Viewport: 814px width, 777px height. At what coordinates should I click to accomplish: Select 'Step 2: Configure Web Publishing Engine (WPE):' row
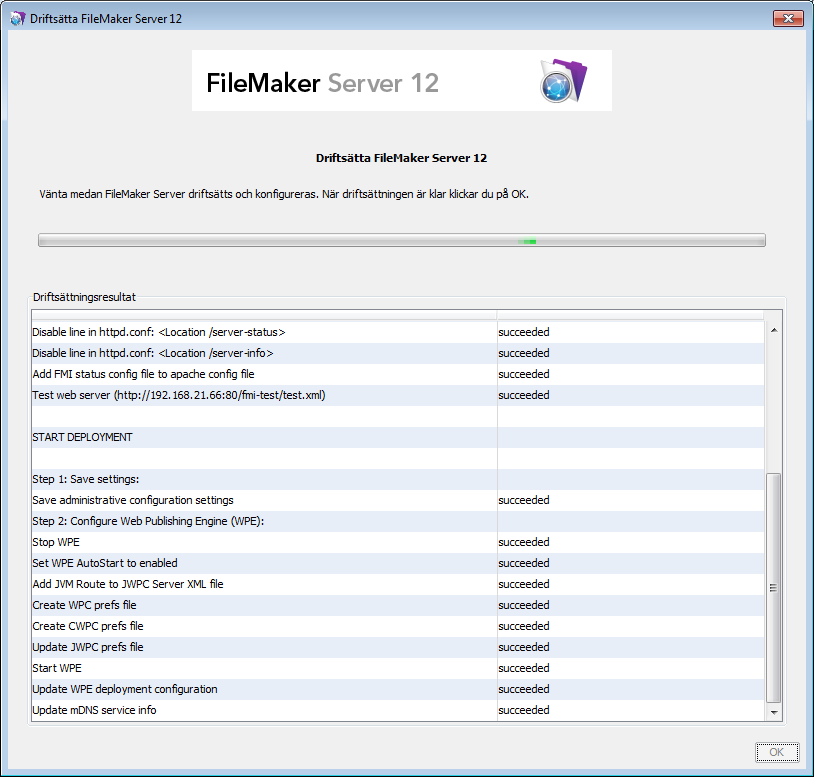coord(398,521)
